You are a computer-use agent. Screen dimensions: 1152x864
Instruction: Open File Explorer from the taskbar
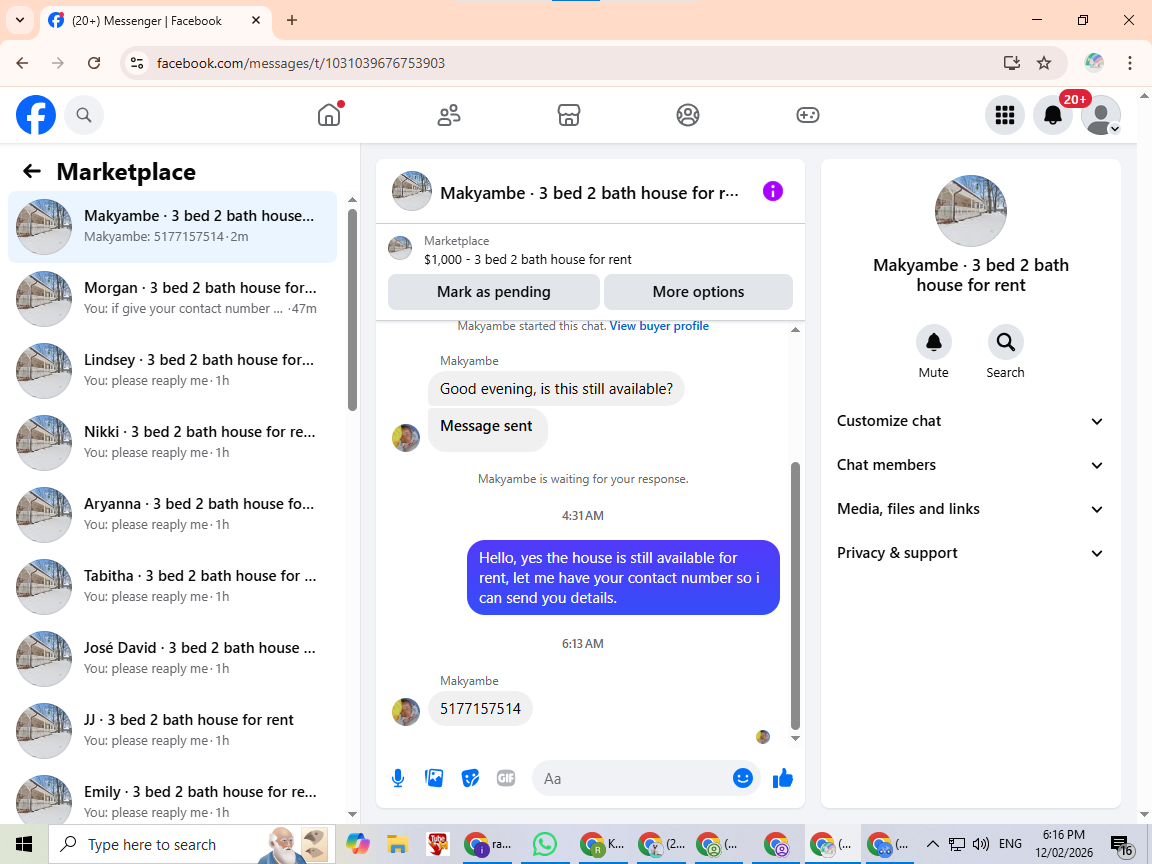397,844
